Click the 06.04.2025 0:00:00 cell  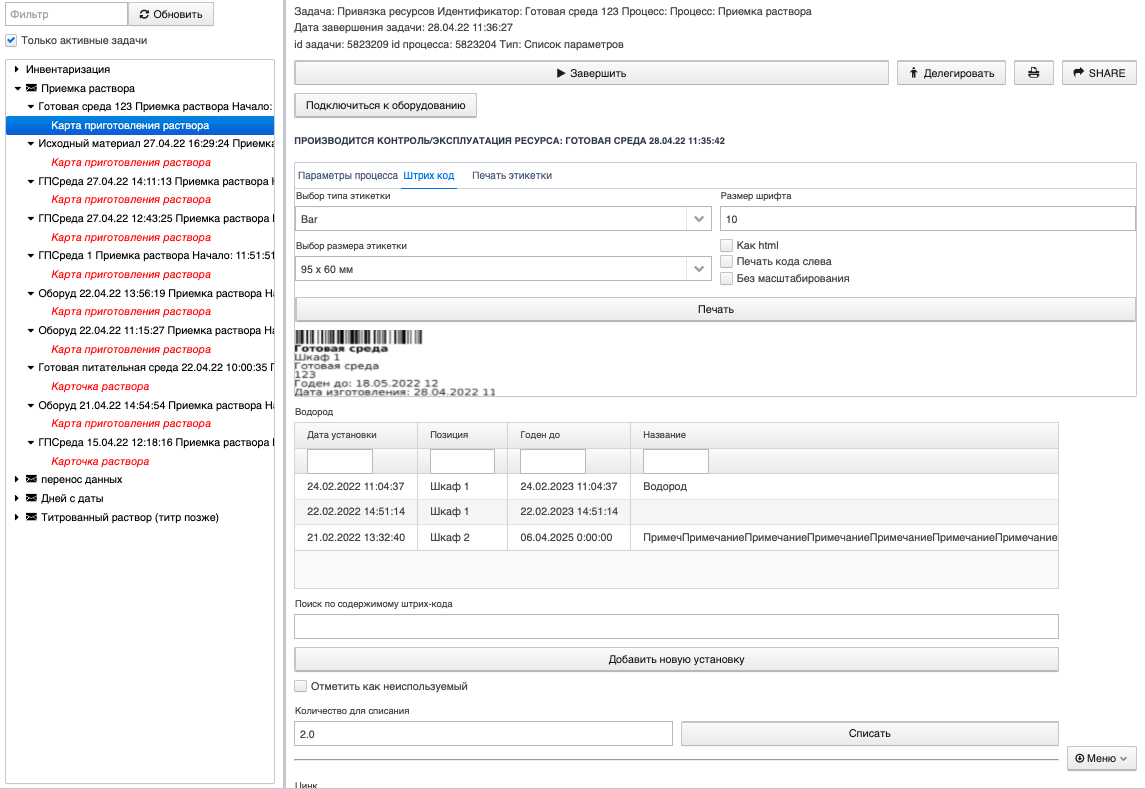coord(569,537)
